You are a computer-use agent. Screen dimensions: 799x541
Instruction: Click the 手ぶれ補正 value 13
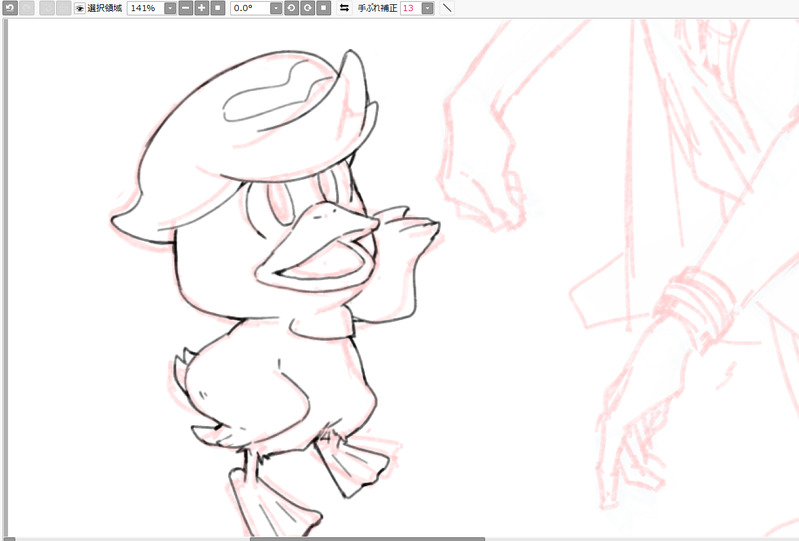pyautogui.click(x=411, y=8)
